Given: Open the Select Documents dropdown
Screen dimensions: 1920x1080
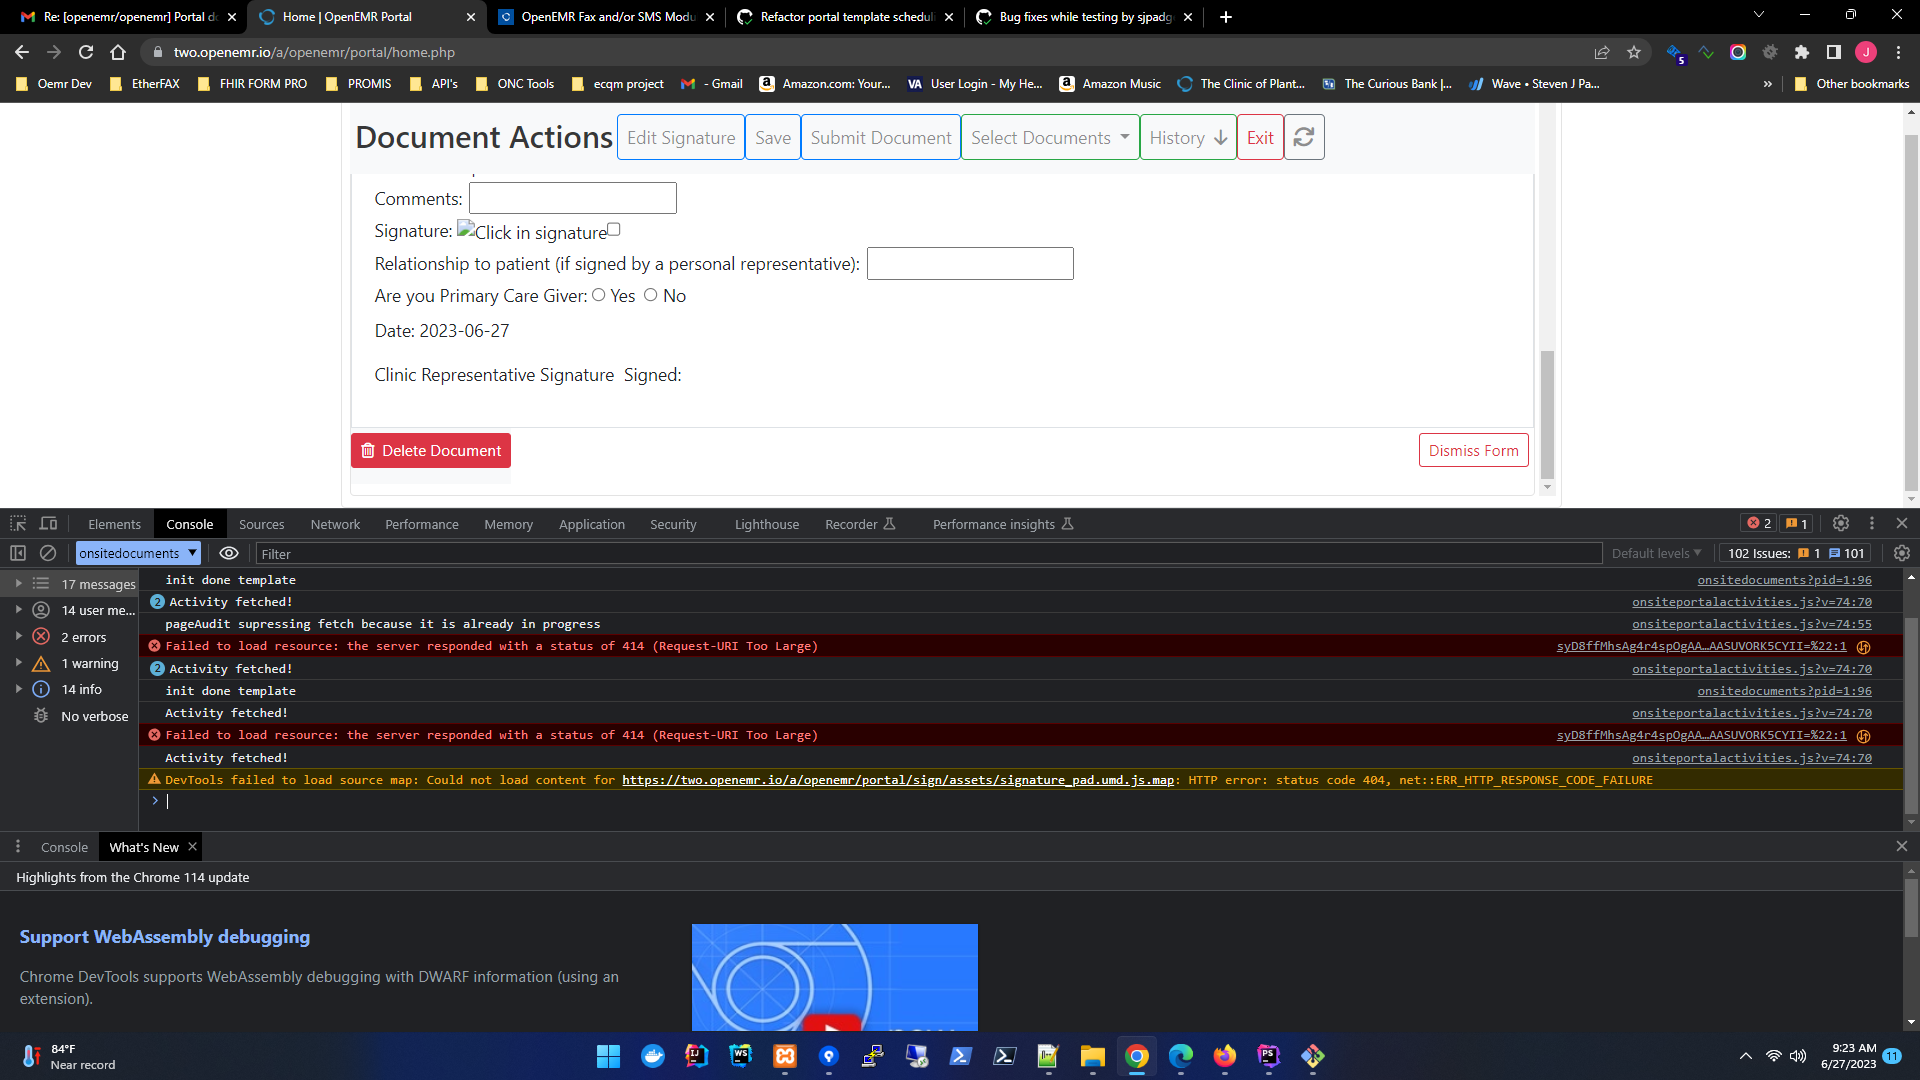Looking at the screenshot, I should (x=1048, y=137).
